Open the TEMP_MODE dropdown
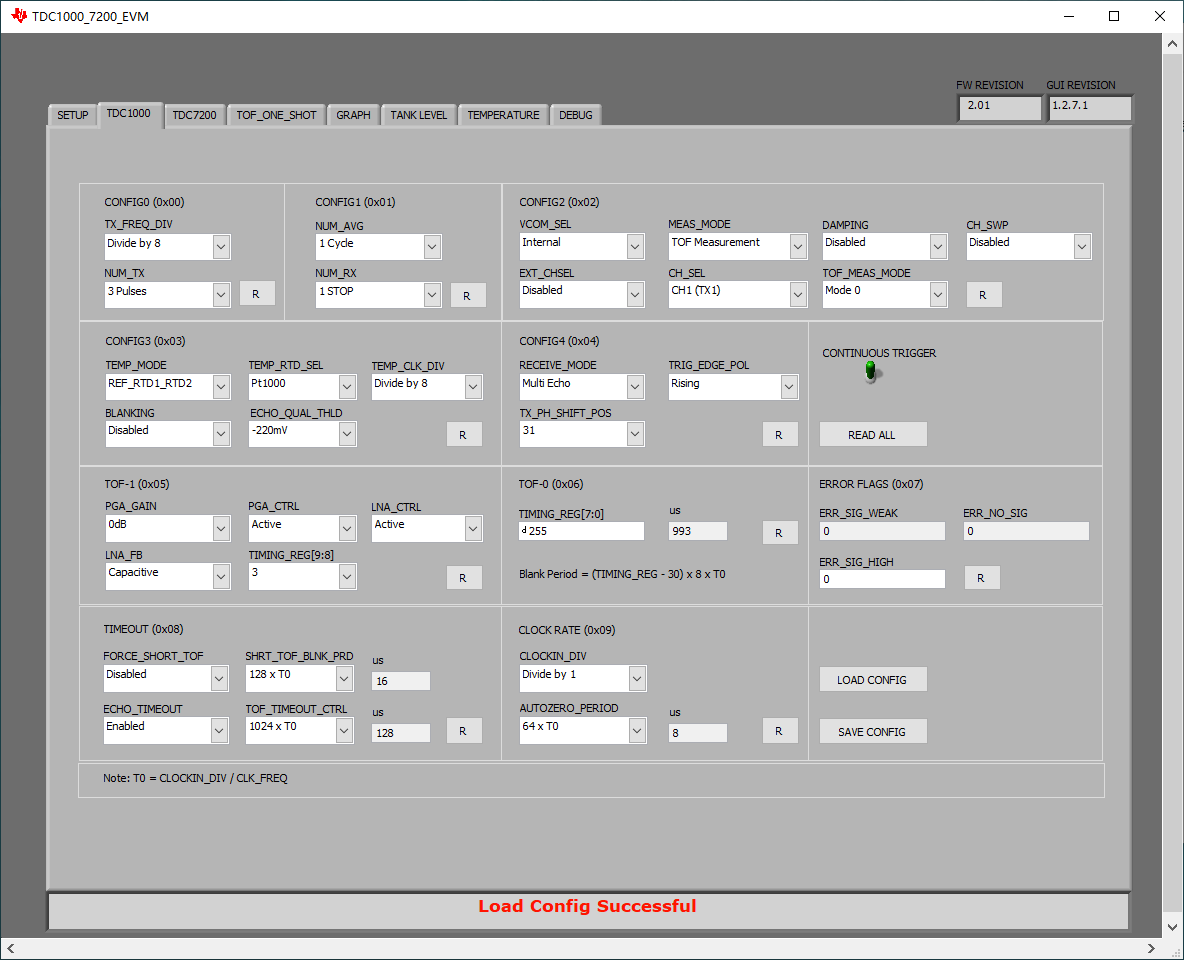 coord(168,387)
